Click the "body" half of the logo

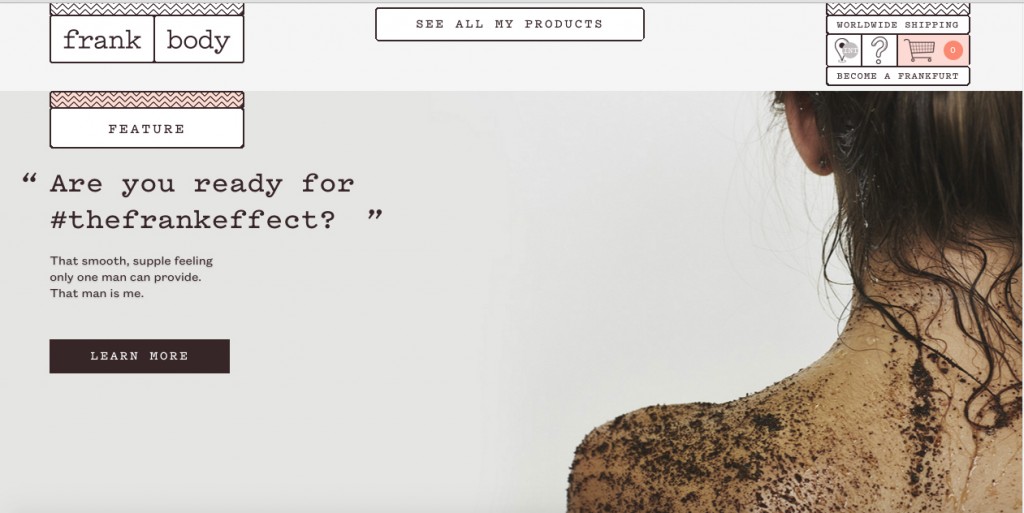point(199,39)
